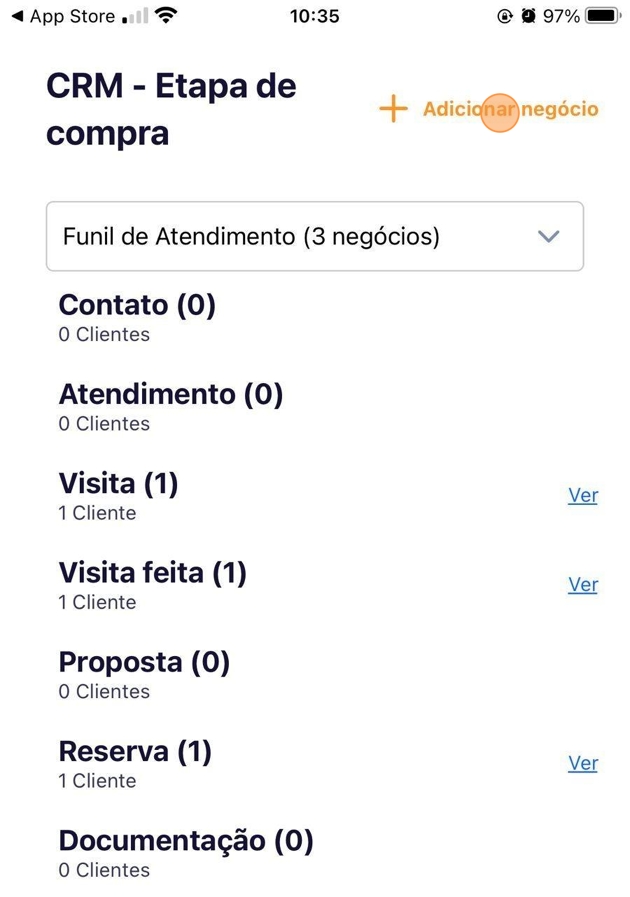Tap the Adicionar negócio button

[510, 109]
